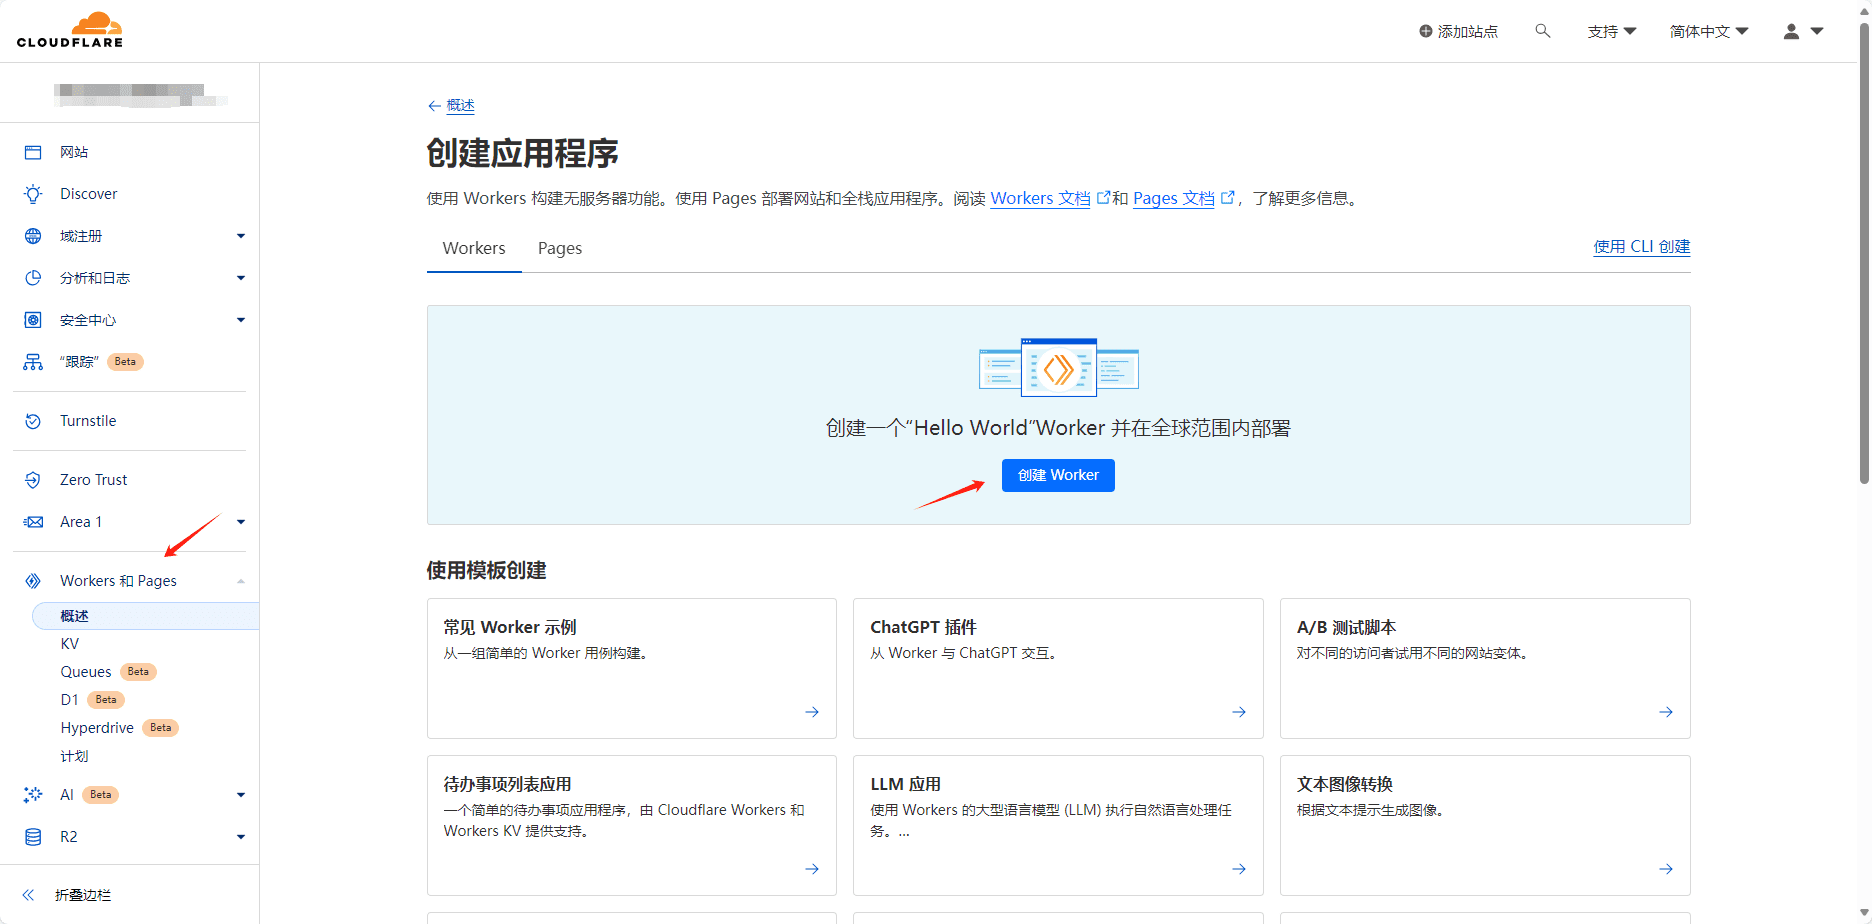Click the 创建 Worker button
This screenshot has width=1872, height=924.
pos(1059,475)
